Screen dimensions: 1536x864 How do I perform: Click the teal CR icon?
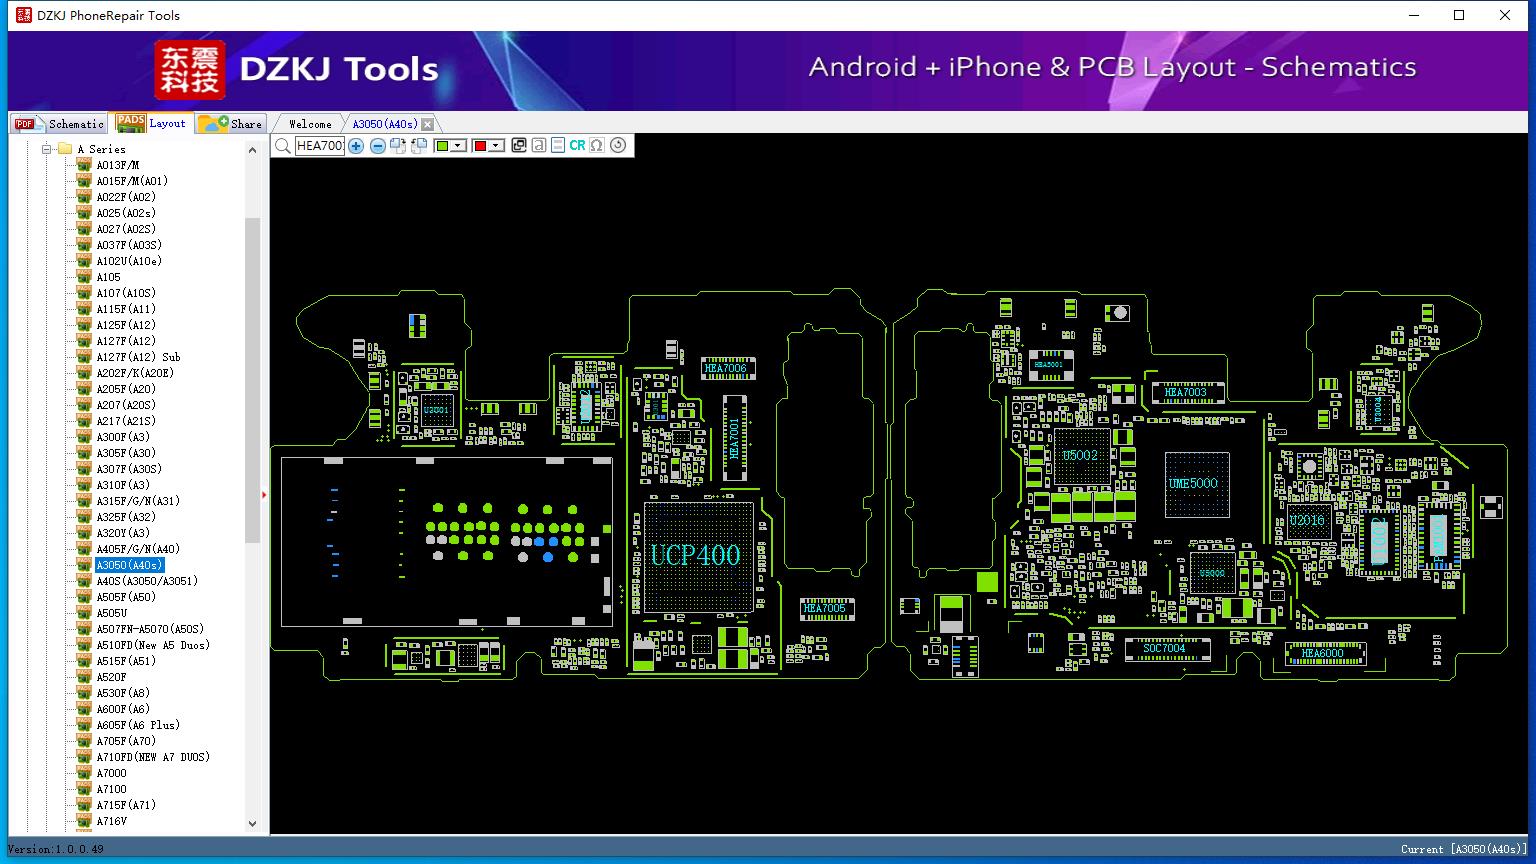577,146
